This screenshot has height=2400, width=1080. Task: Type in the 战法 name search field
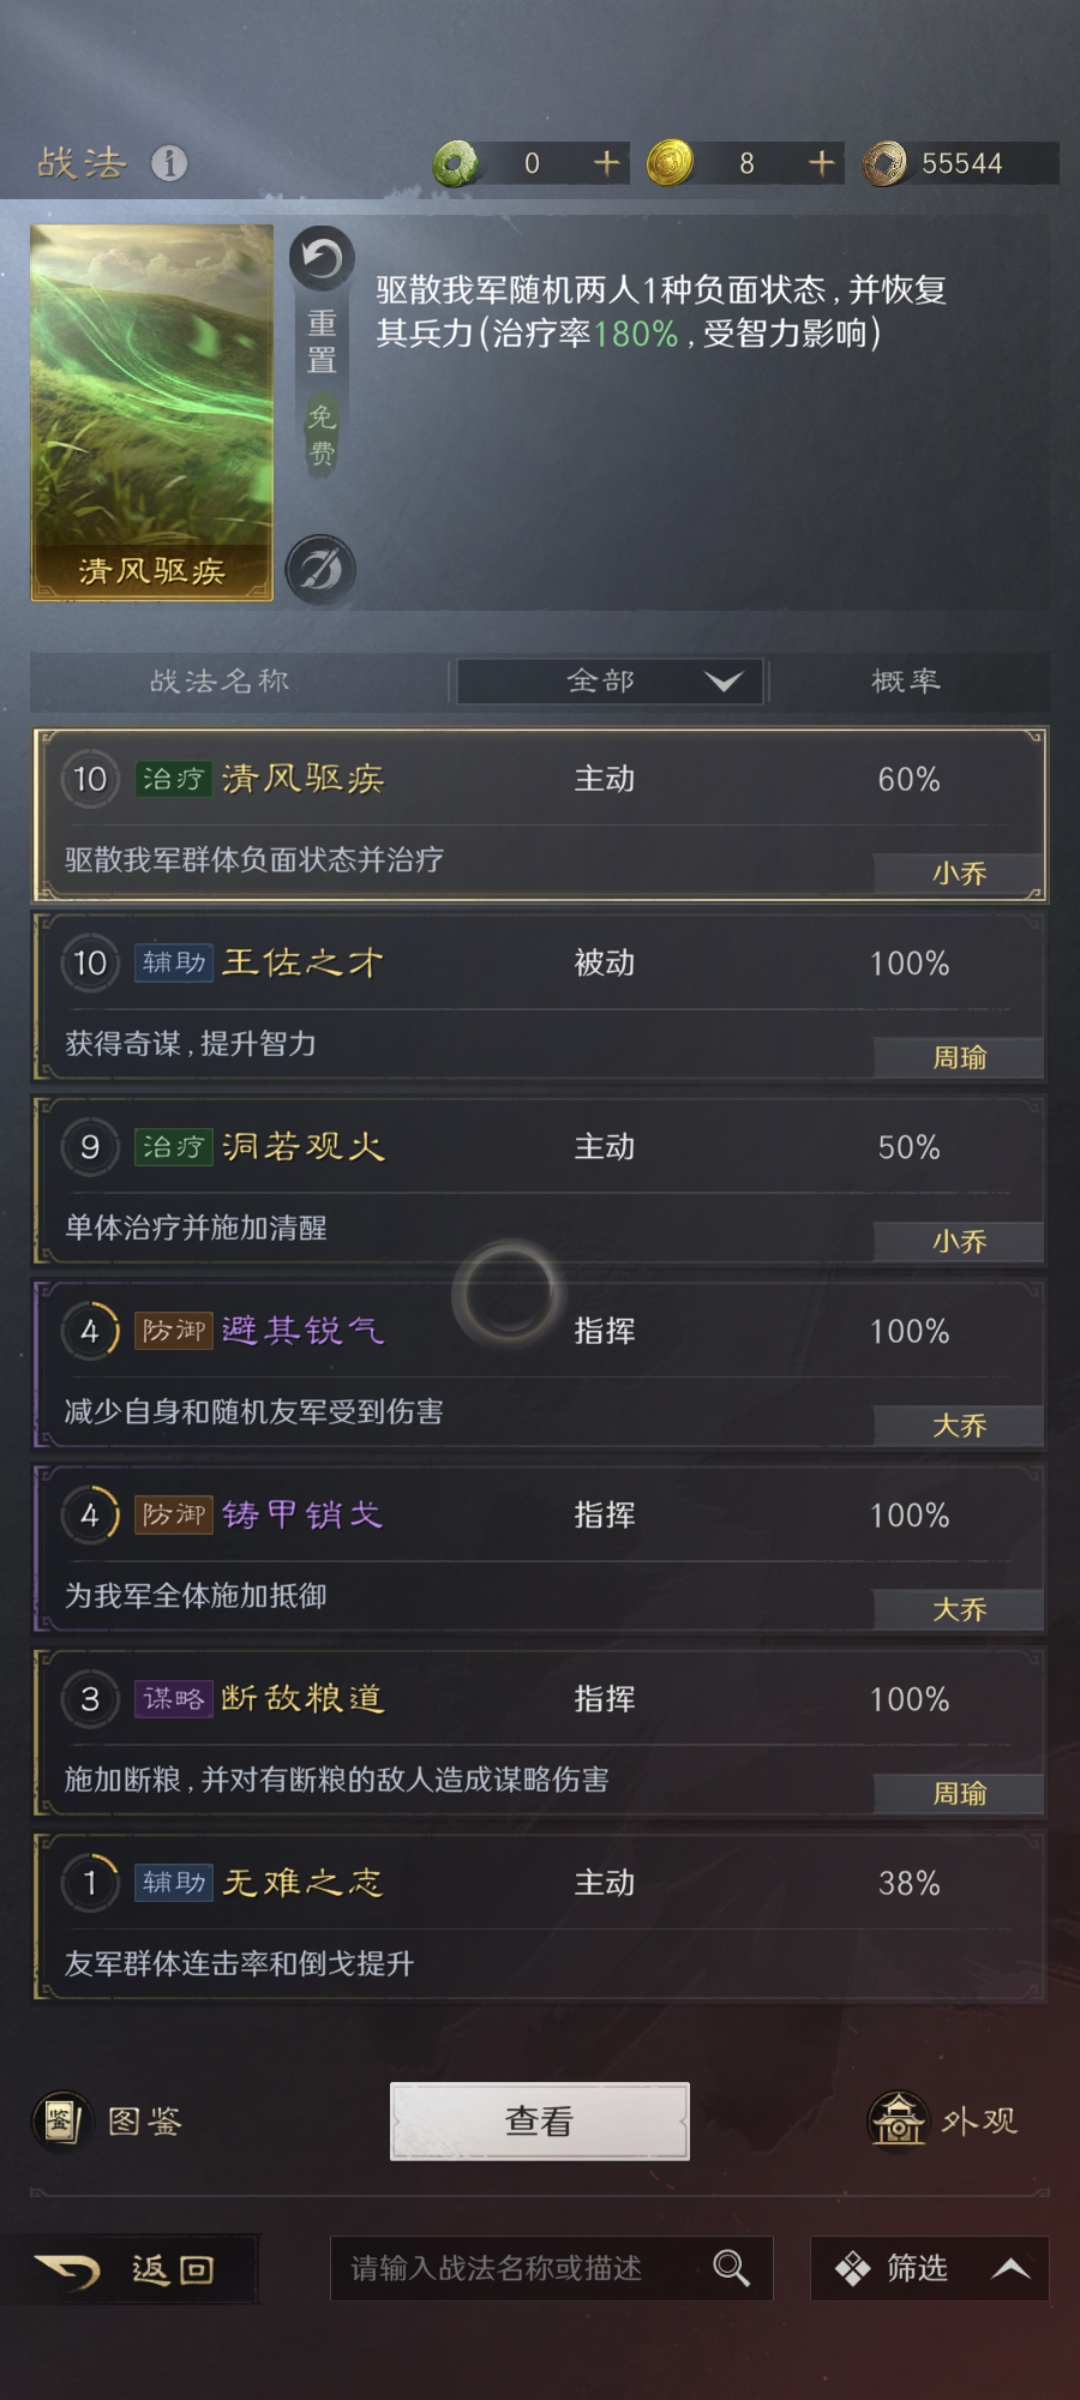(520, 2269)
